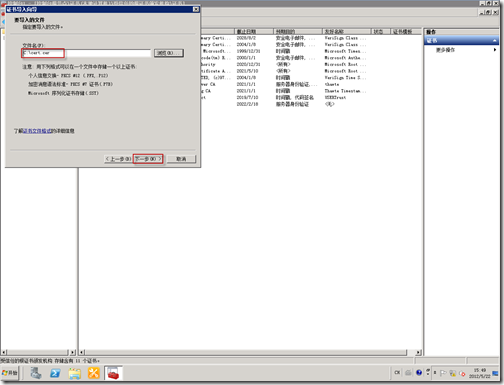Select the certificate row expiring 1999/12/31

311,51
